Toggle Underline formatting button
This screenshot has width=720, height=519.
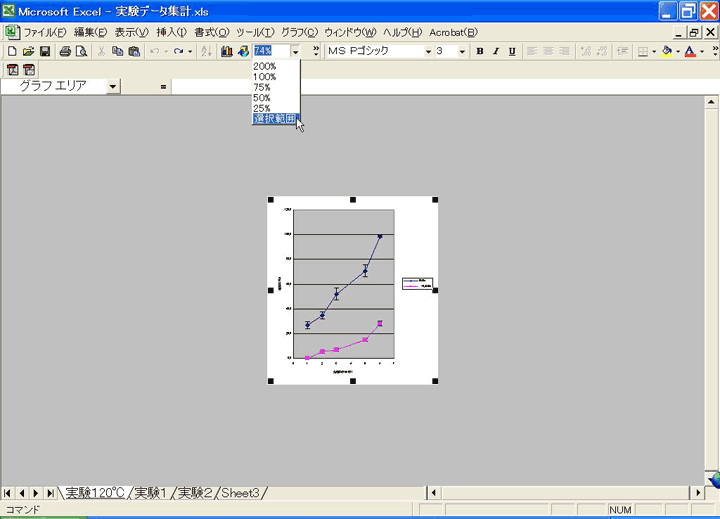click(x=512, y=51)
